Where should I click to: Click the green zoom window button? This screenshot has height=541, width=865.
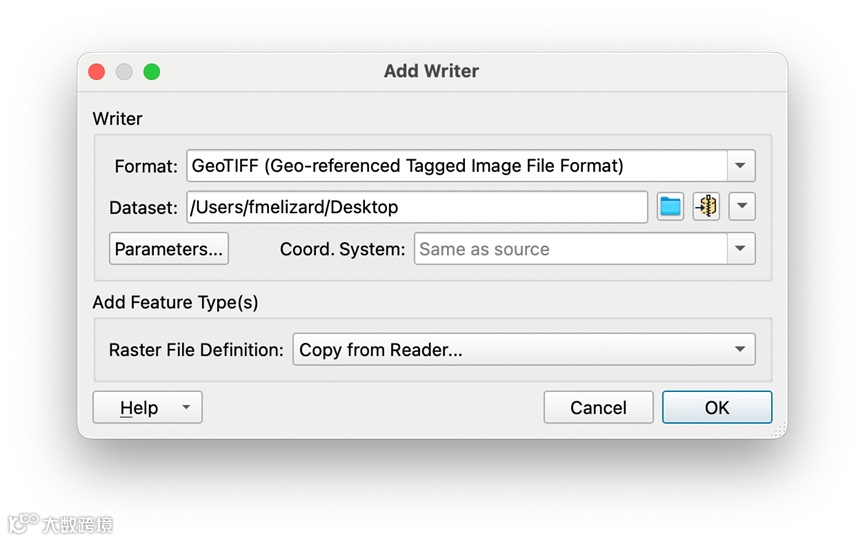(152, 72)
